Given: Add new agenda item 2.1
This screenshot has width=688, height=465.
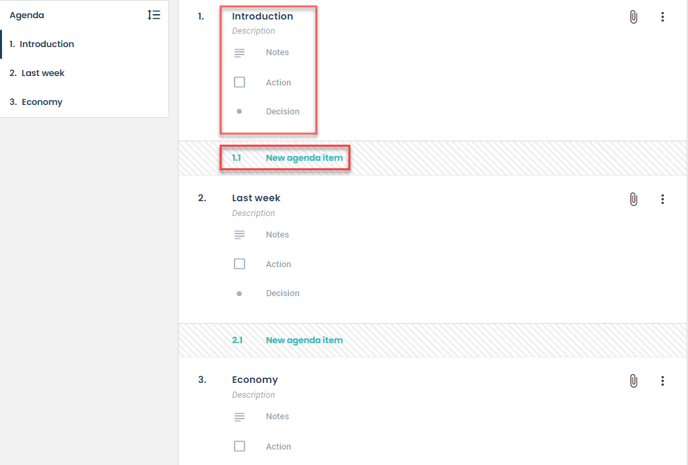Looking at the screenshot, I should click(x=303, y=340).
